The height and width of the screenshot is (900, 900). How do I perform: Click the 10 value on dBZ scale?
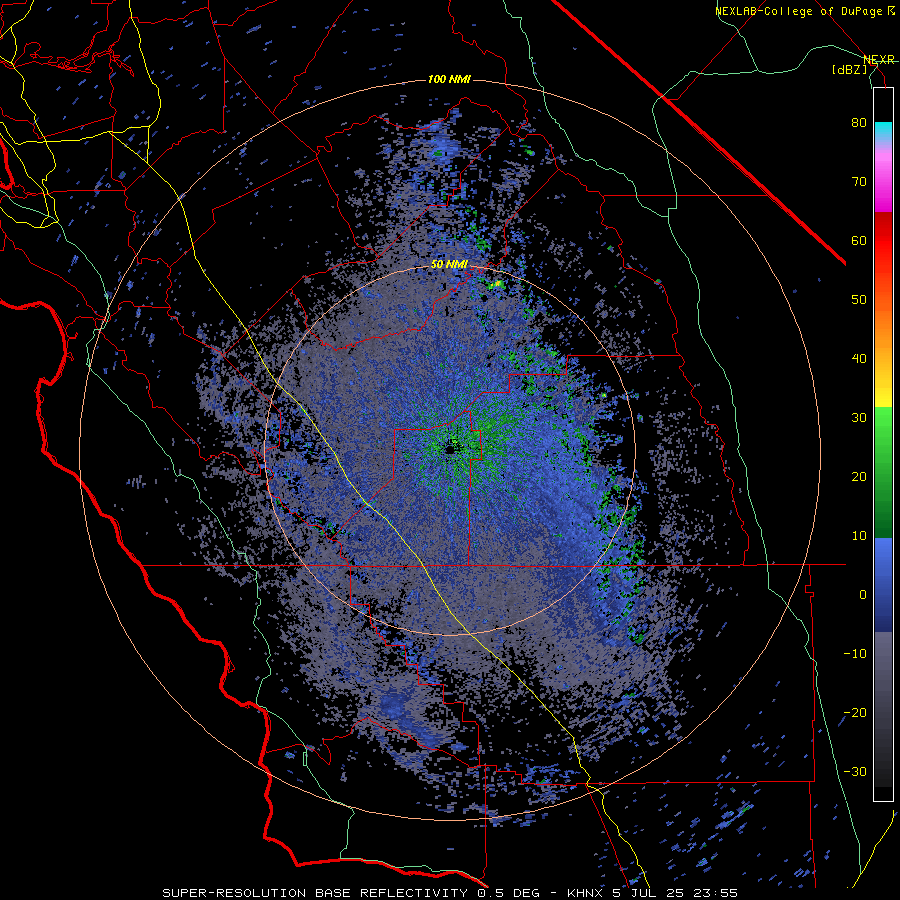(x=859, y=536)
